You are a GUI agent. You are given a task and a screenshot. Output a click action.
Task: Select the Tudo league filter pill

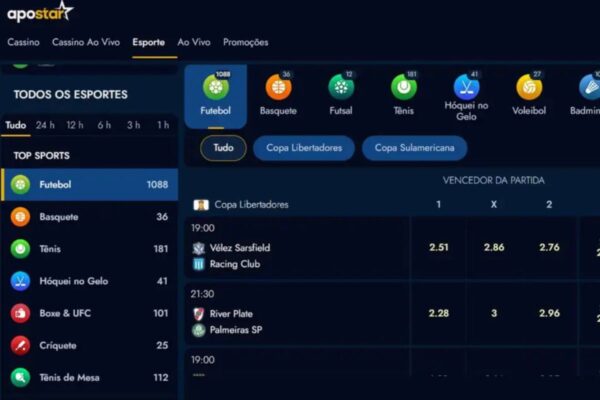click(223, 148)
